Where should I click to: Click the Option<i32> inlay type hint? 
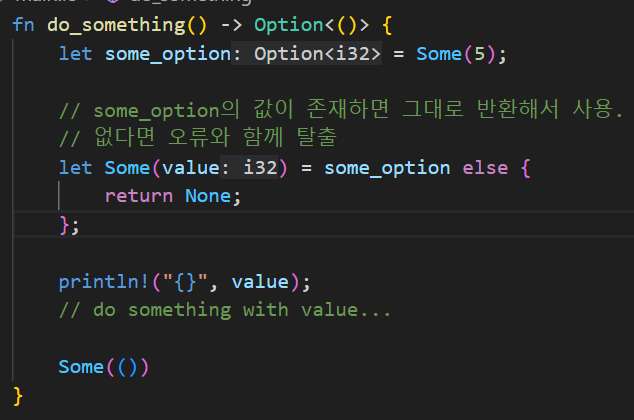click(x=317, y=53)
